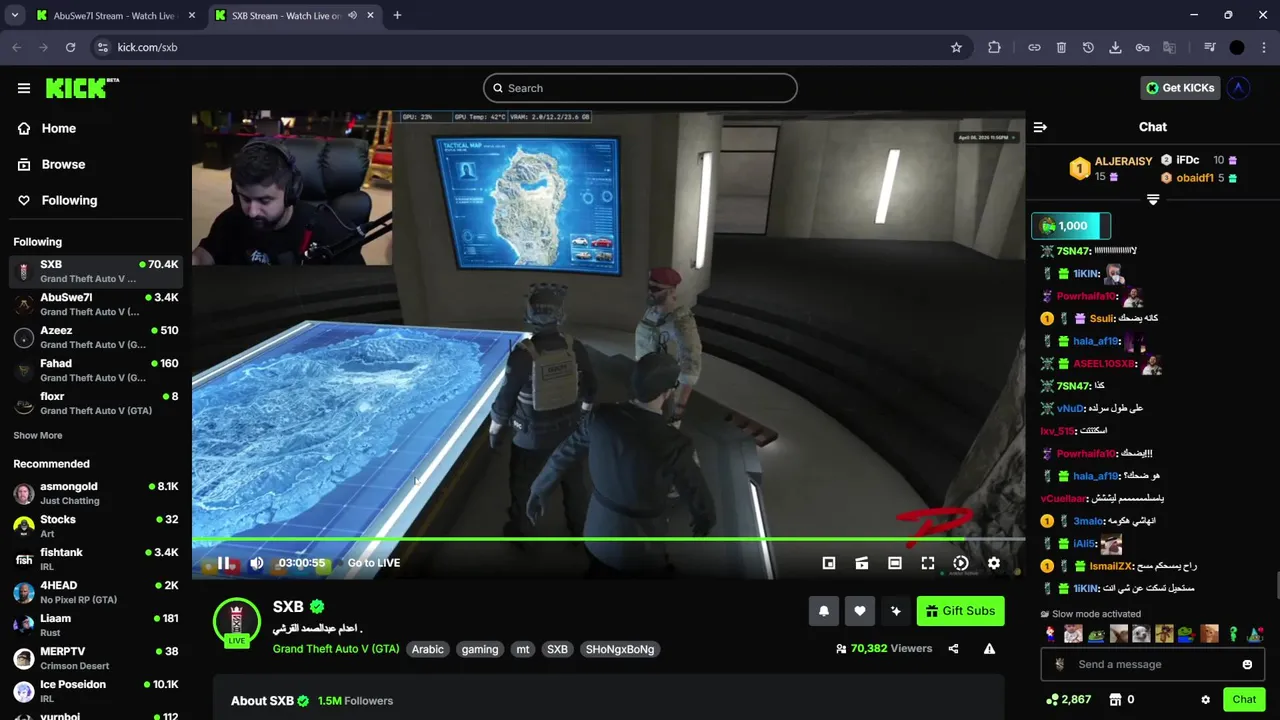Viewport: 1280px width, 720px height.
Task: Open Fahad channel in Following list
Action: click(x=96, y=370)
